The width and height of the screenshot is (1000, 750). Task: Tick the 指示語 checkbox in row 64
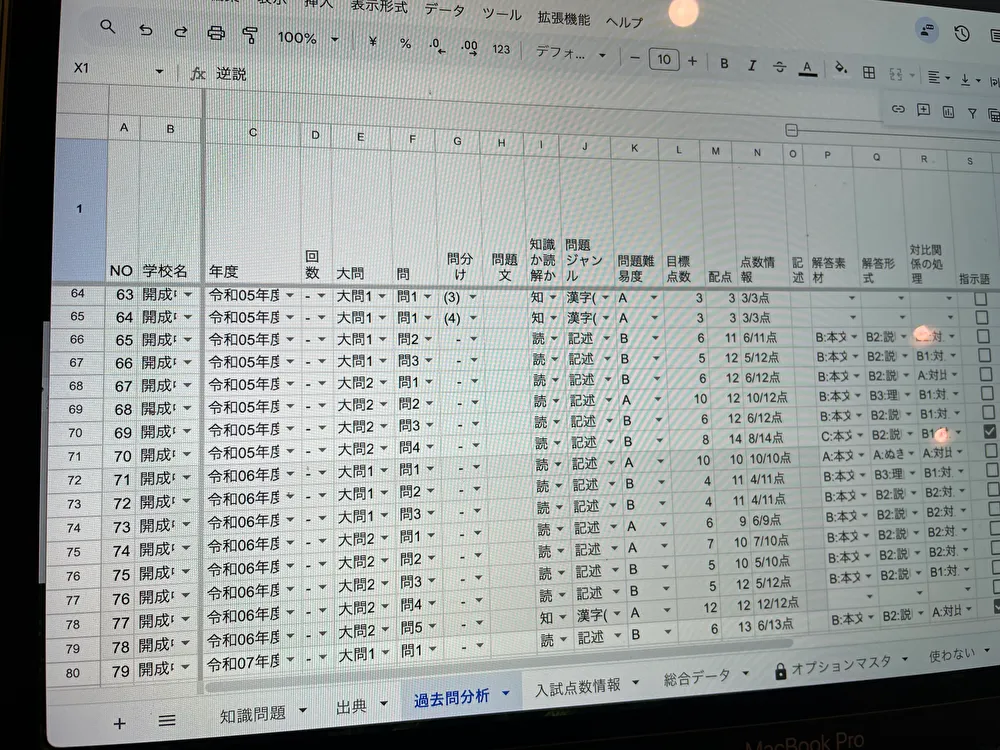tap(981, 298)
